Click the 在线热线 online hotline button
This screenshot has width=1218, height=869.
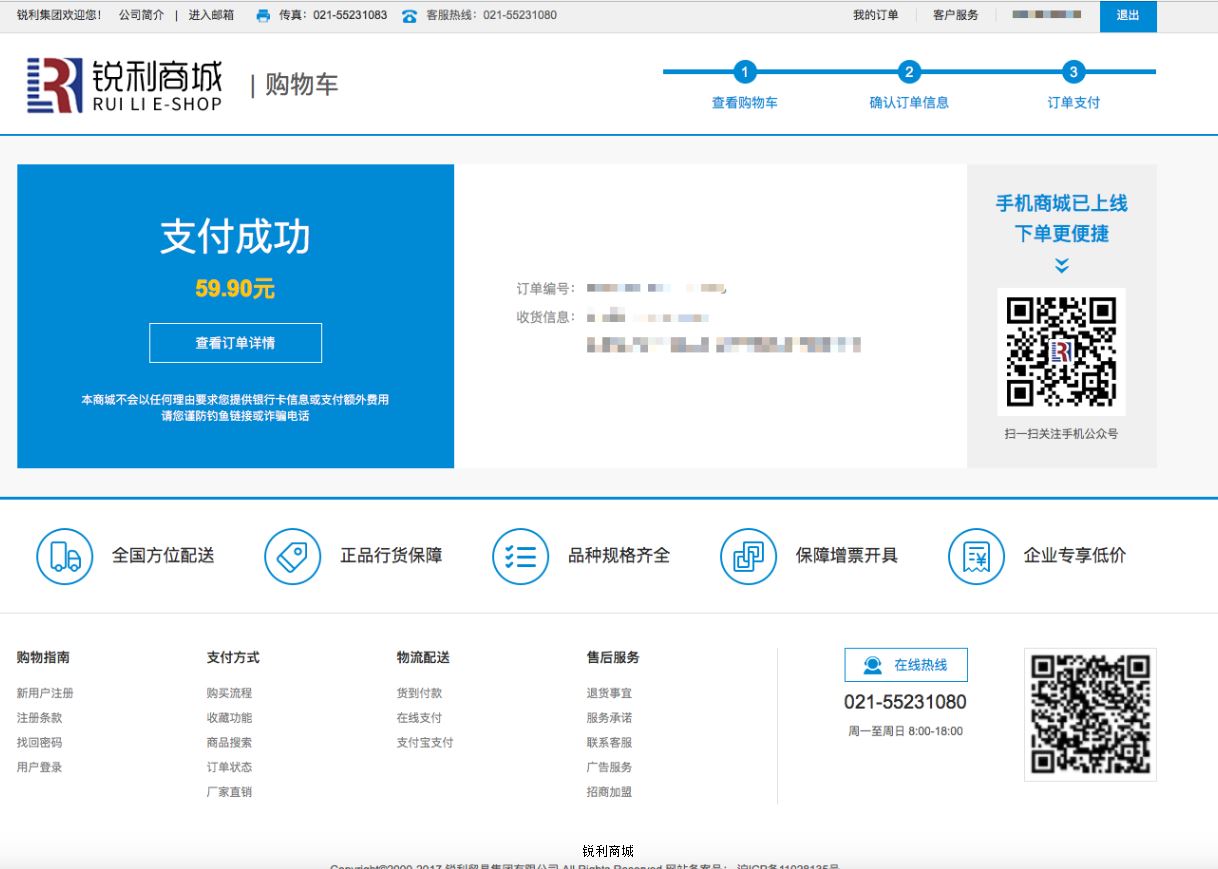tap(905, 665)
